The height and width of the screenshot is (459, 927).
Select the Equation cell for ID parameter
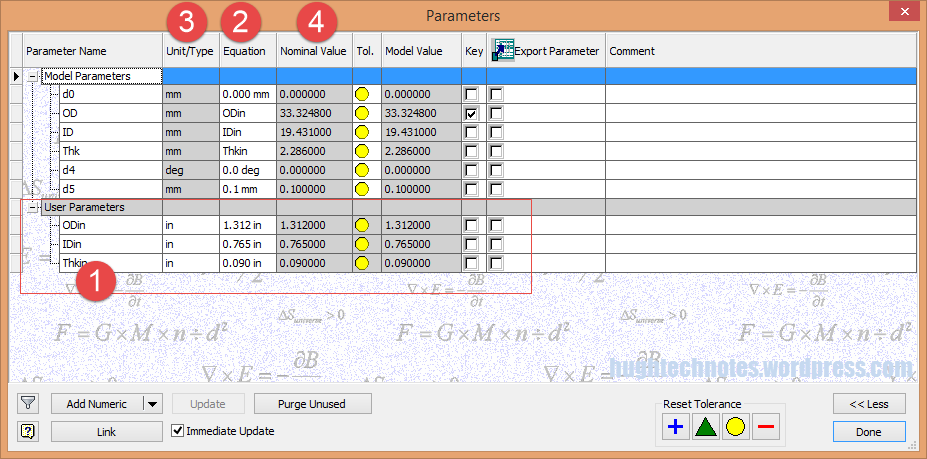pos(247,132)
